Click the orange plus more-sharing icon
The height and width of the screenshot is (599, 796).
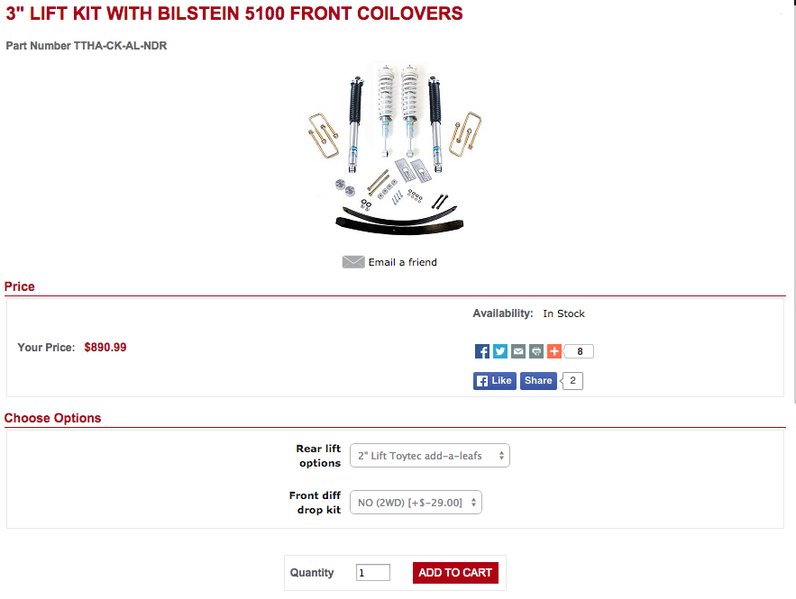pos(554,351)
